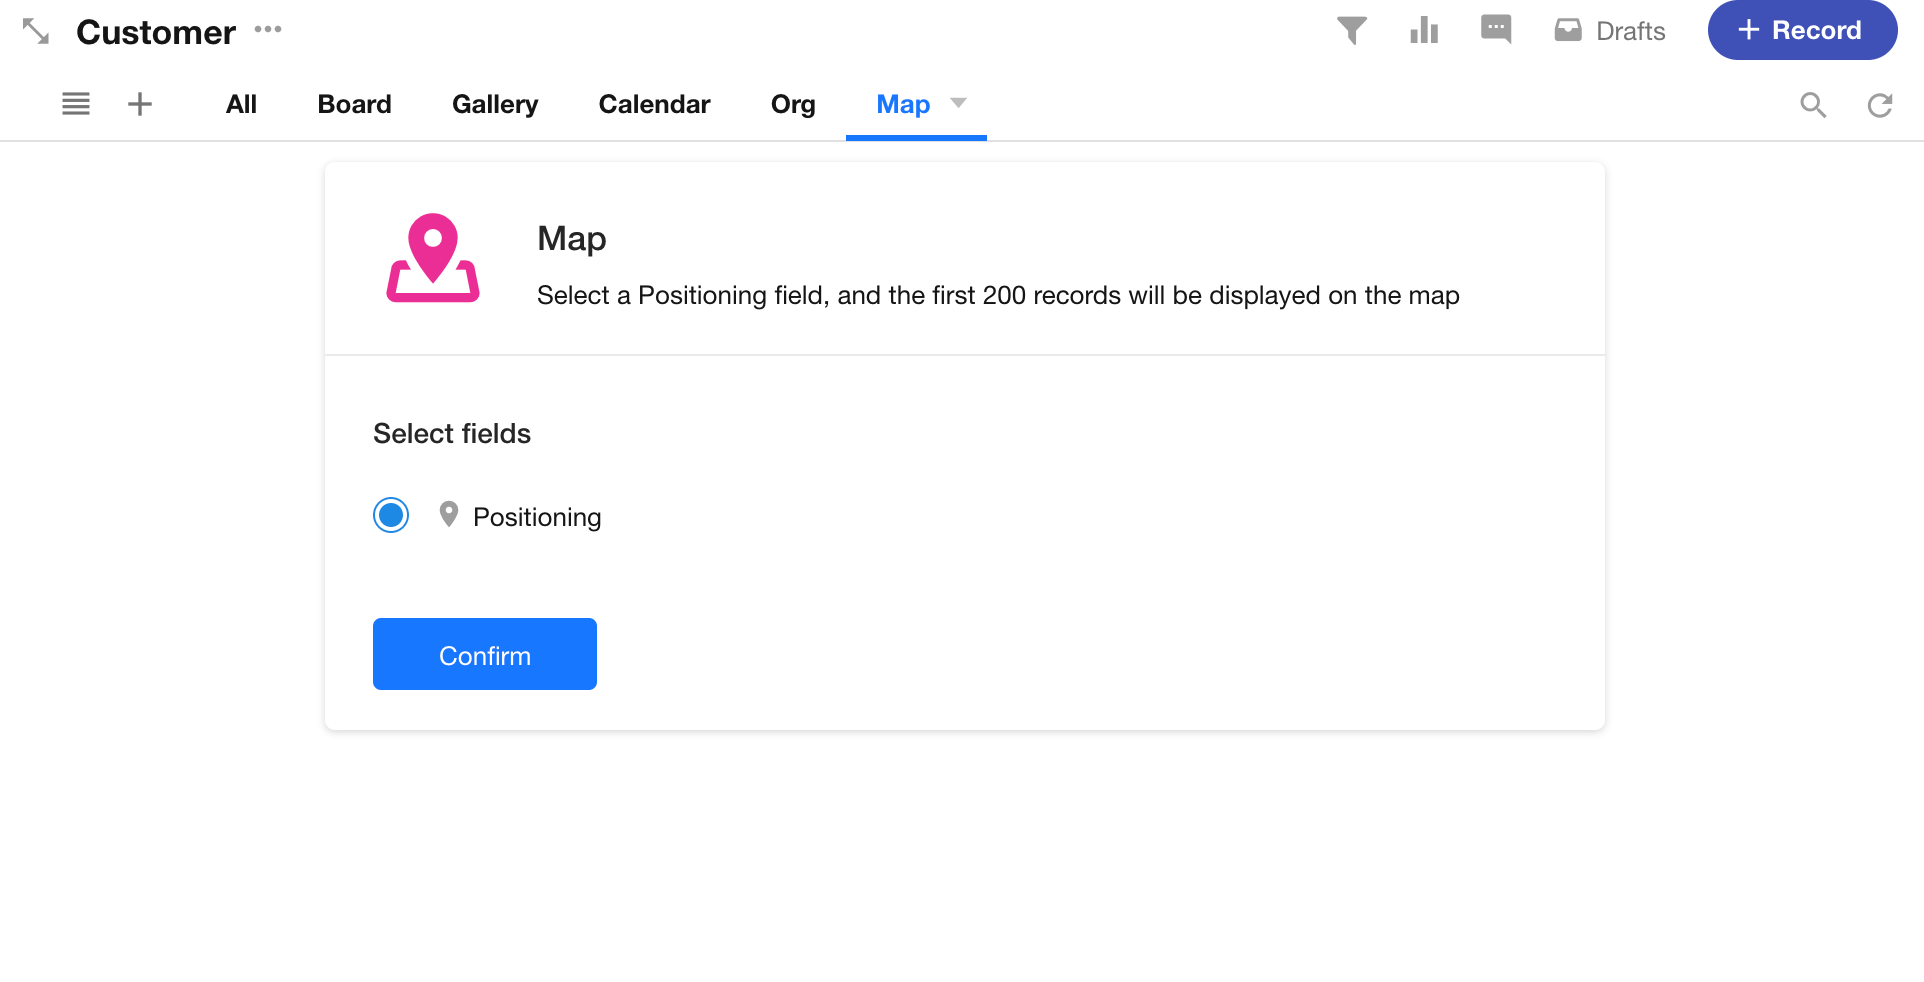The width and height of the screenshot is (1924, 982).
Task: Switch to the All view tab
Action: click(241, 104)
